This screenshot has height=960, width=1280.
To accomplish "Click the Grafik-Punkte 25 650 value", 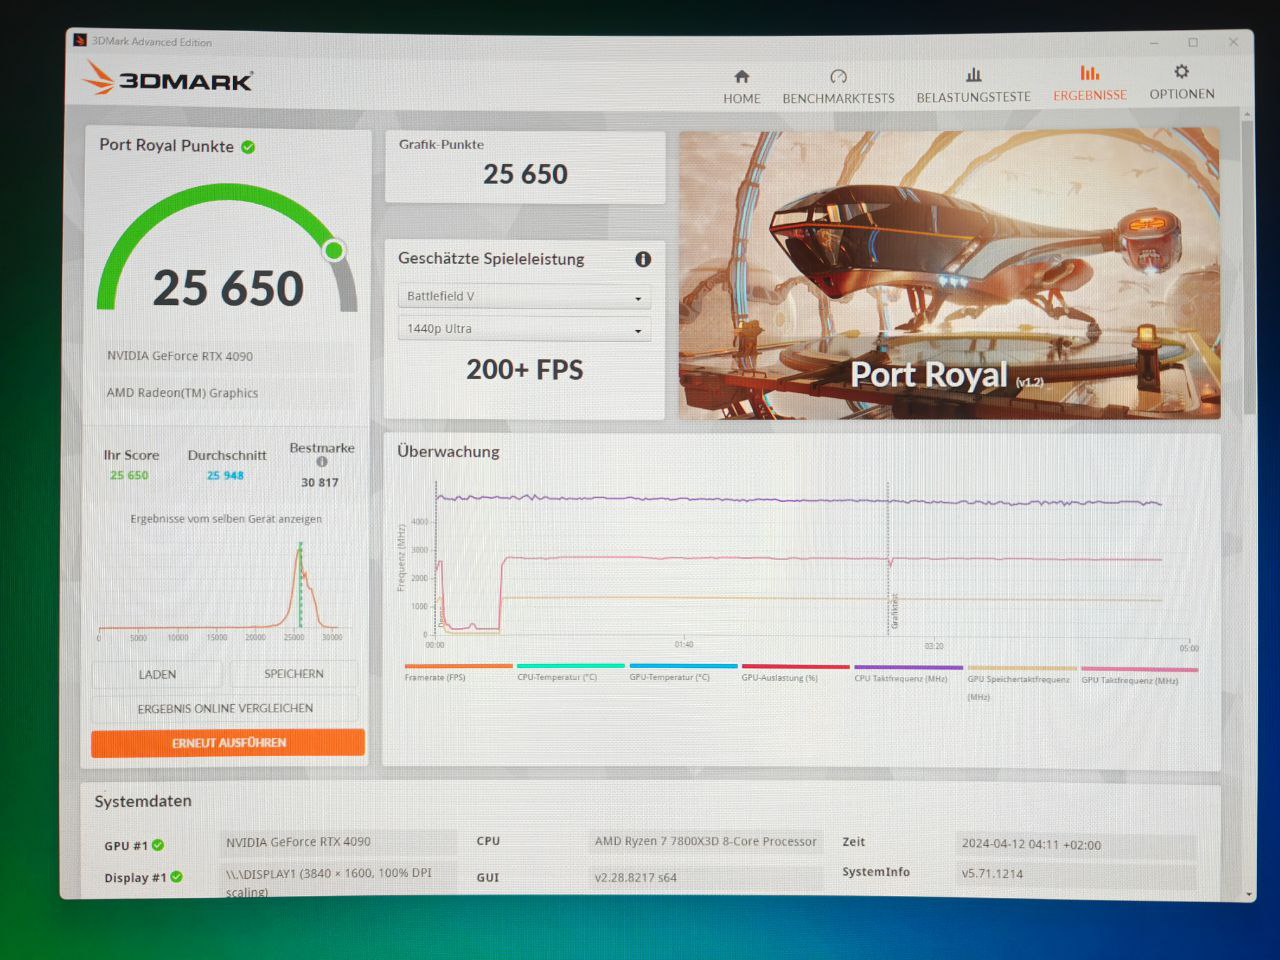I will (x=525, y=175).
